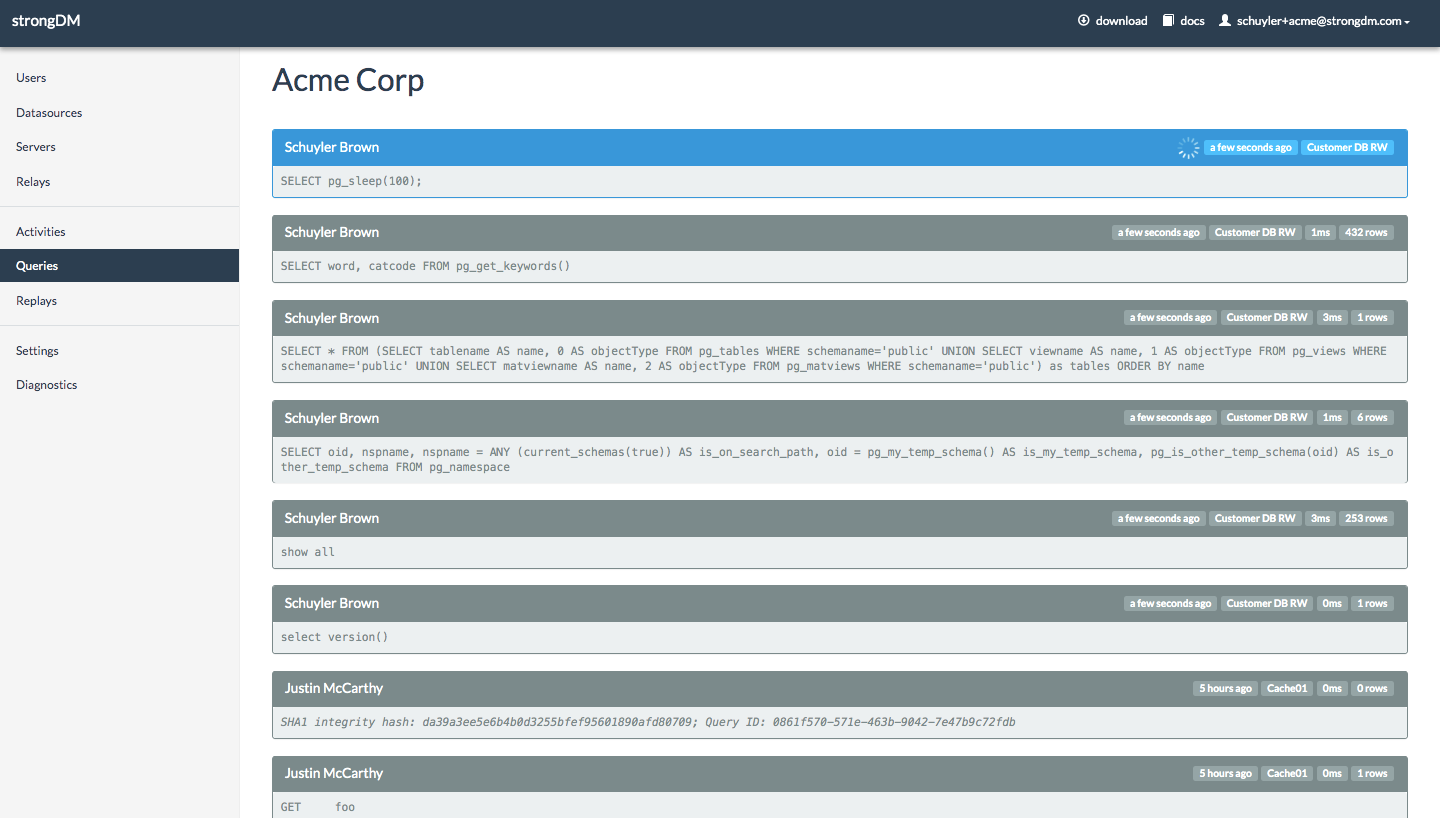
Task: Click 'a few seconds ago' on the pg_sleep query
Action: click(1250, 147)
